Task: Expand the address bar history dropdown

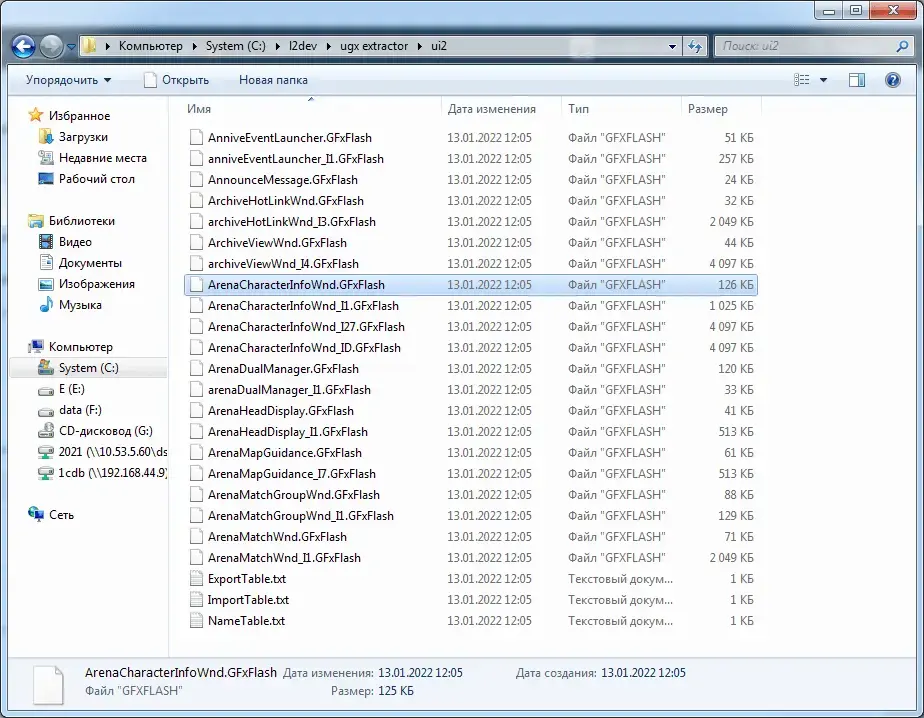Action: 670,46
